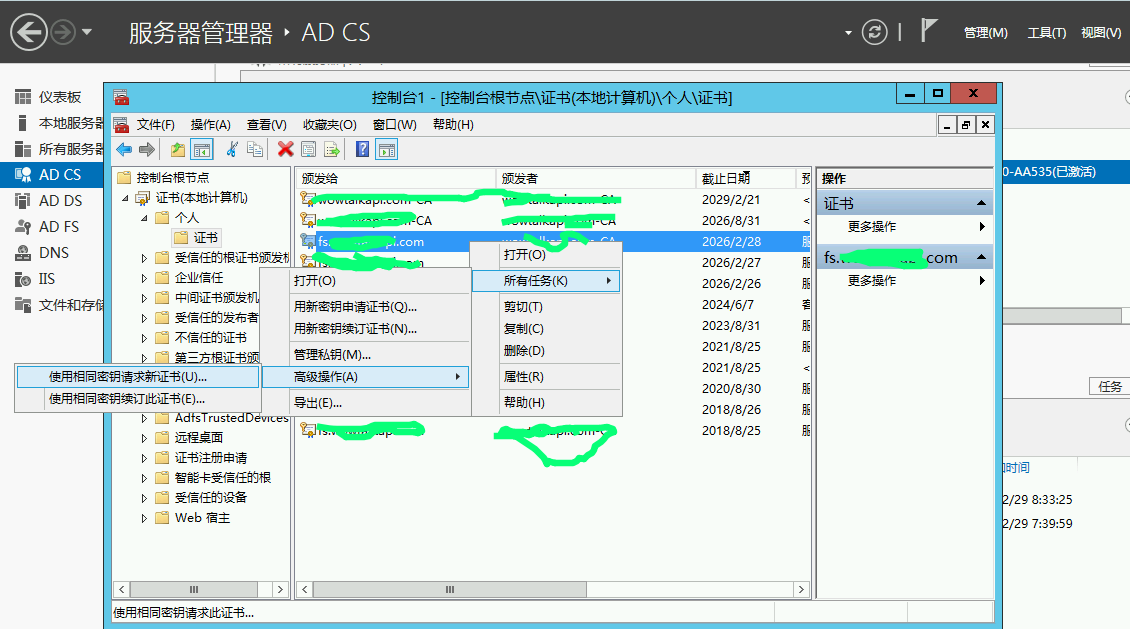
Task: Click the 截止日期 column header
Action: pos(745,178)
